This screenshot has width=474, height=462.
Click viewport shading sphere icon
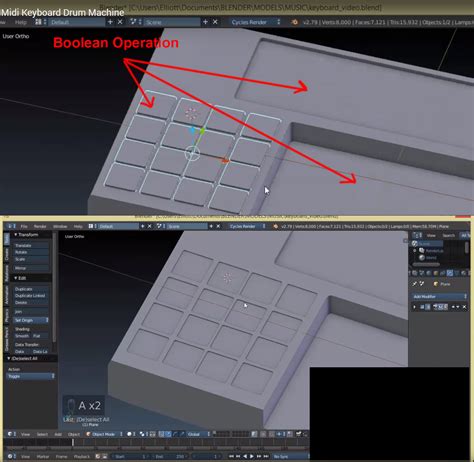click(129, 434)
